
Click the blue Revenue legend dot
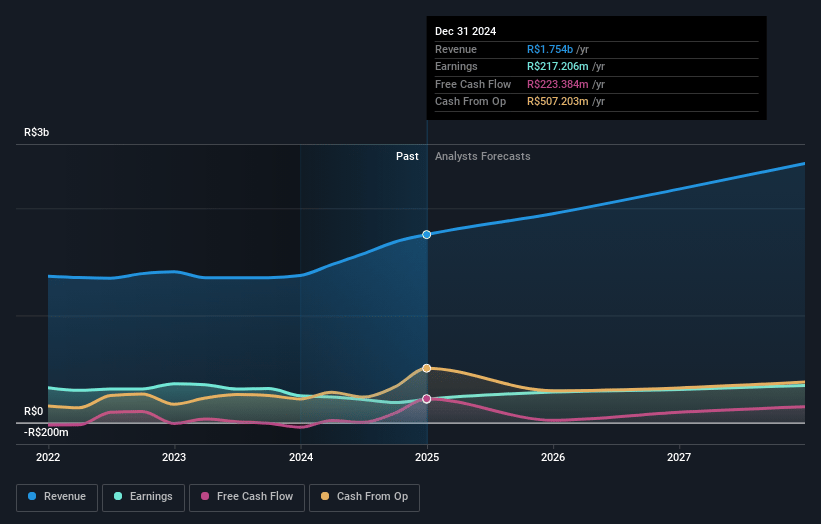[x=32, y=496]
